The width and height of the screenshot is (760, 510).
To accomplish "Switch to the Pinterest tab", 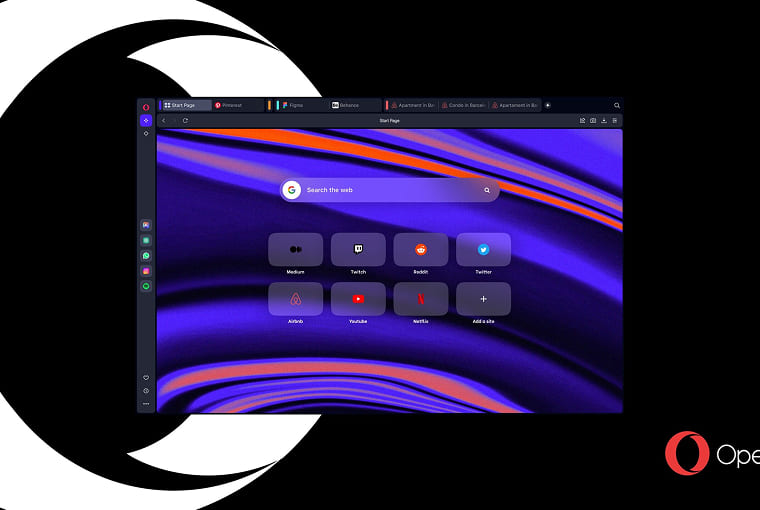I will click(x=237, y=105).
